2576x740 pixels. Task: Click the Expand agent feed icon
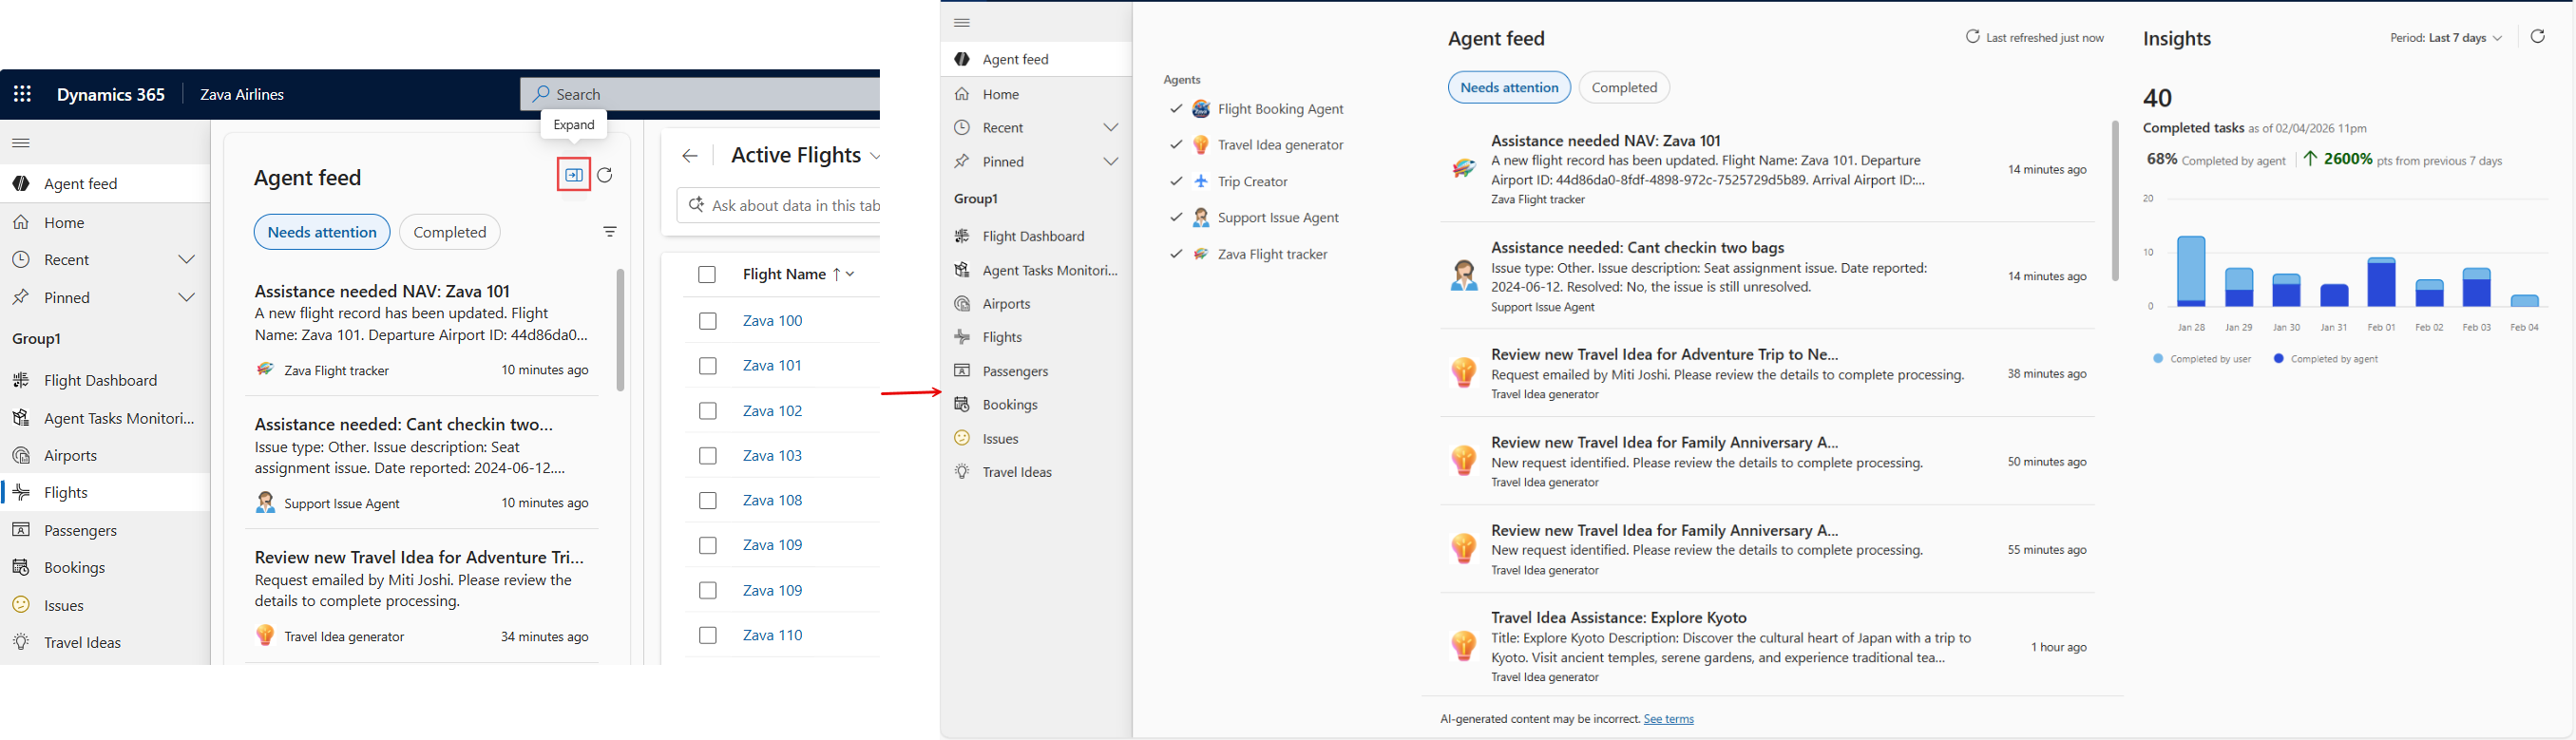[x=574, y=175]
